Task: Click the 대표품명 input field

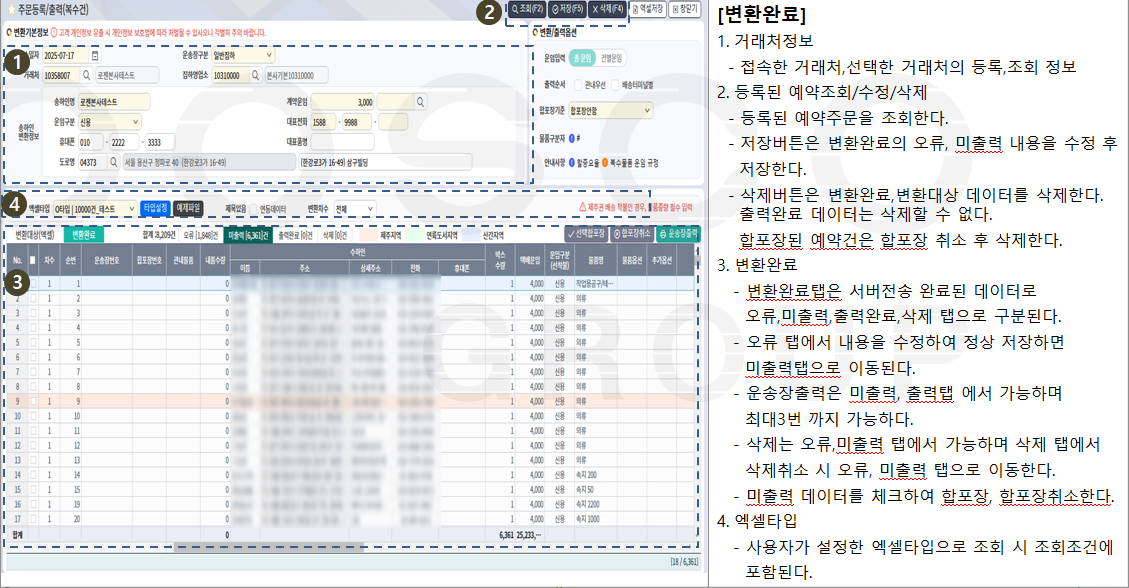Action: (x=342, y=142)
